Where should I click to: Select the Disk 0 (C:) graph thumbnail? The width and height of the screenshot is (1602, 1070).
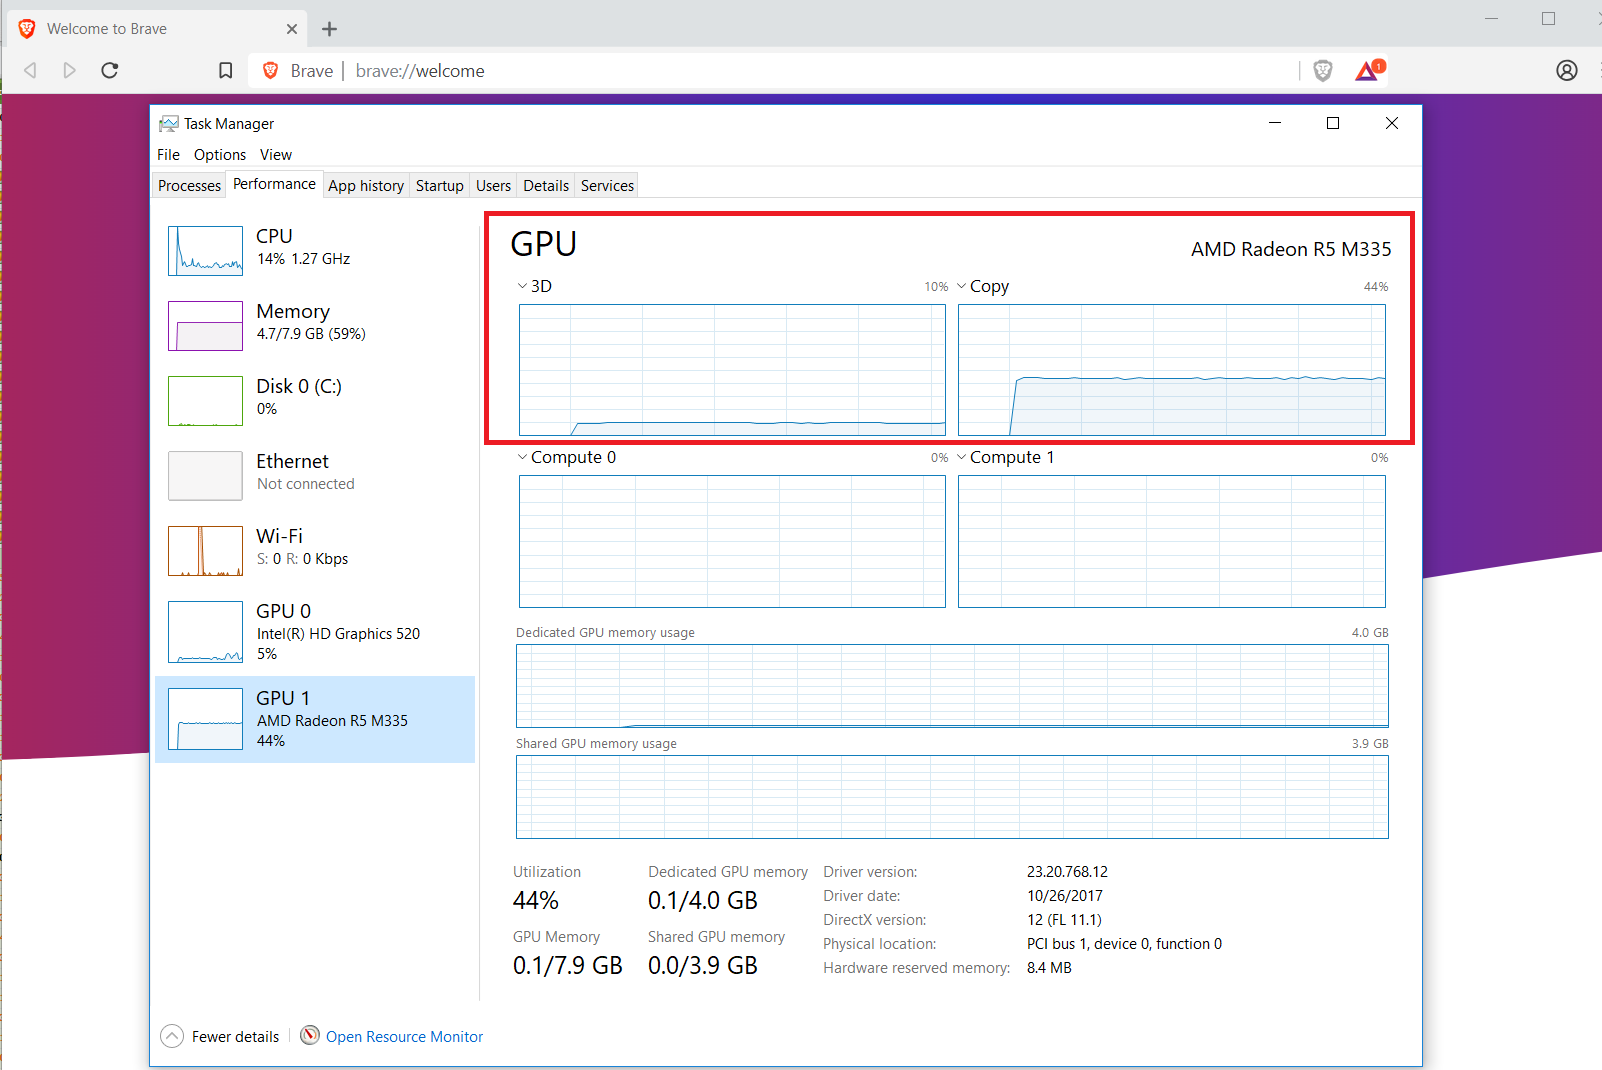[x=205, y=401]
